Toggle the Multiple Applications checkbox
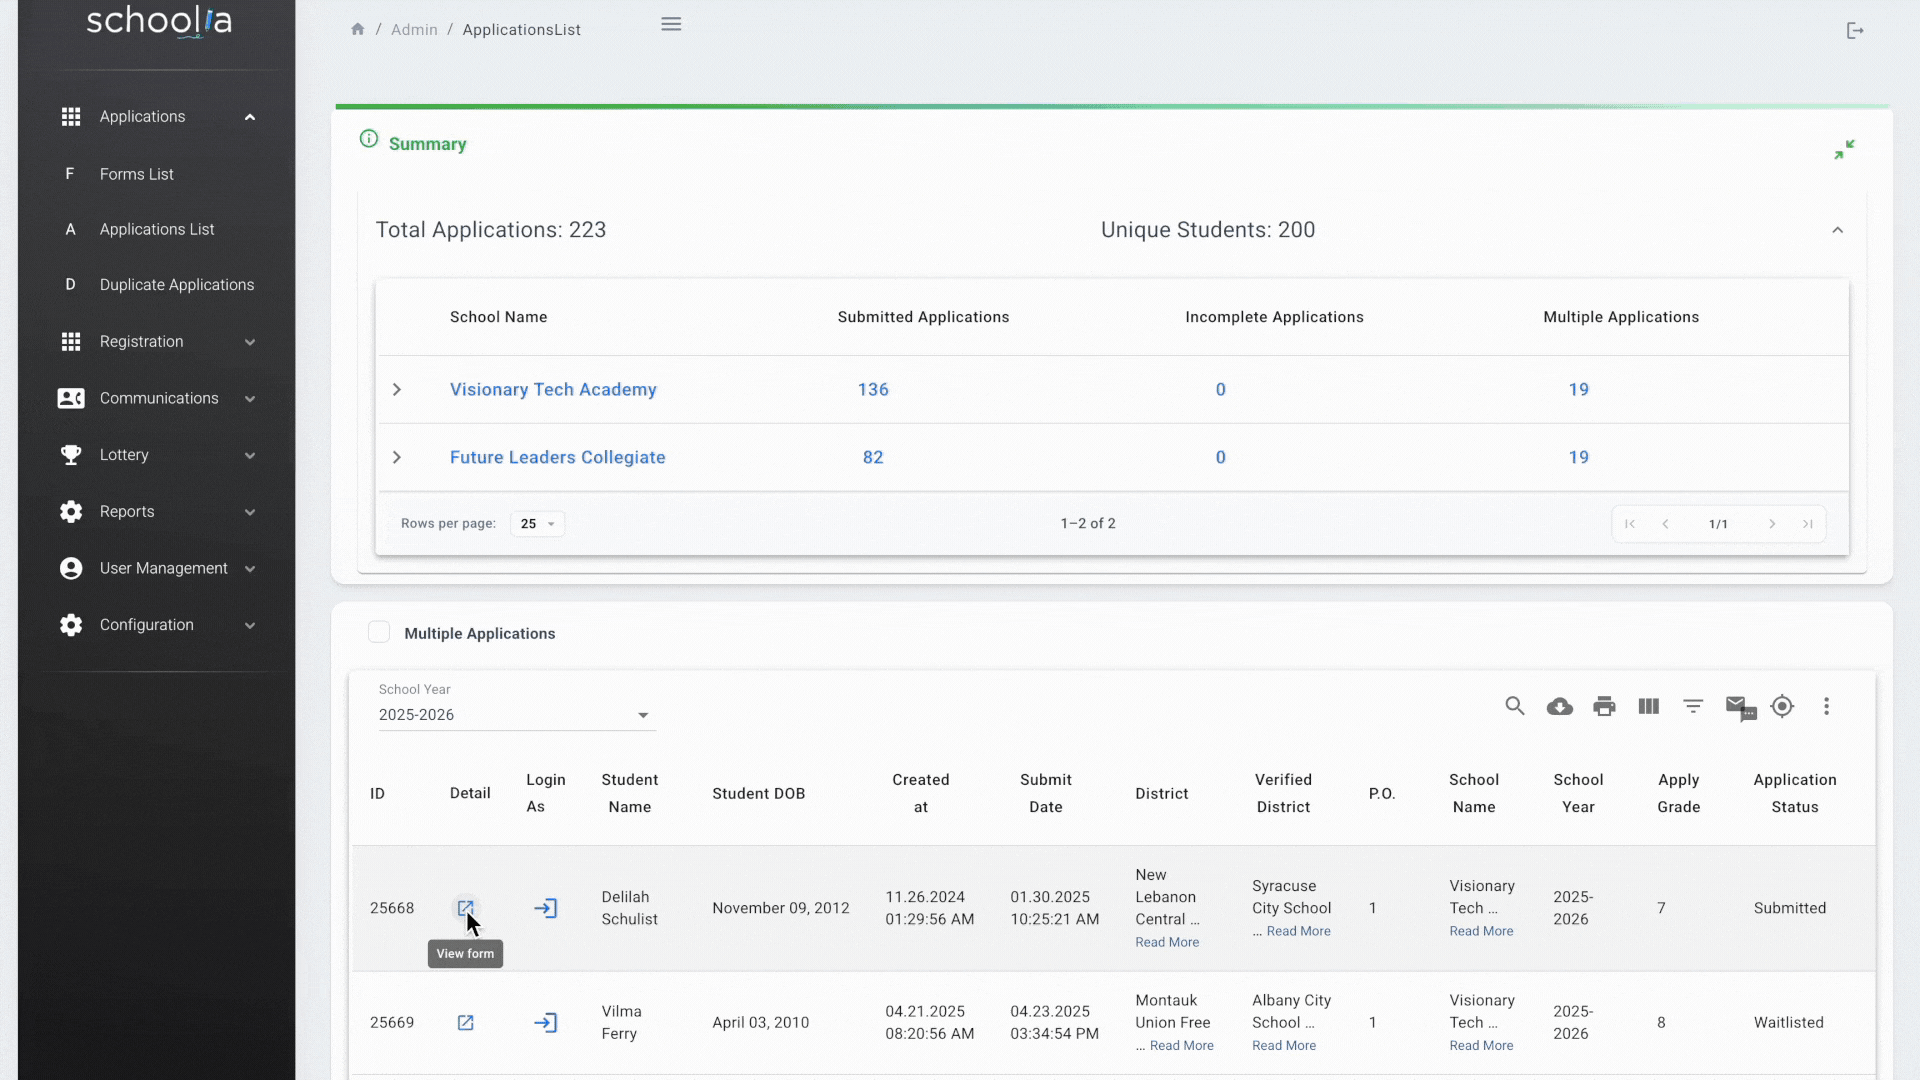 pyautogui.click(x=379, y=632)
